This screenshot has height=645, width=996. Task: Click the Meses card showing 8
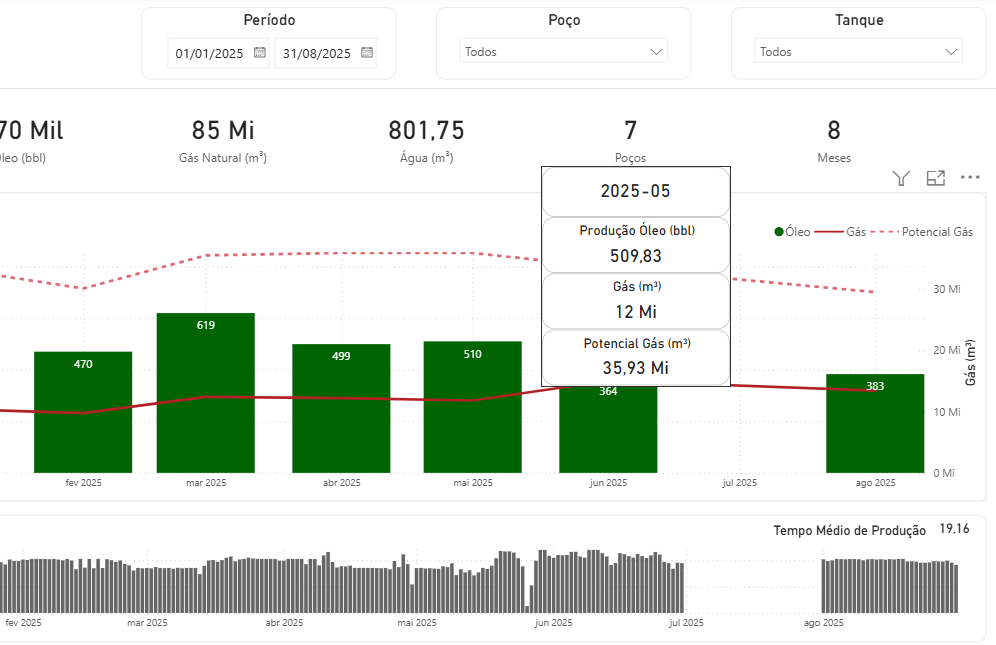point(834,140)
